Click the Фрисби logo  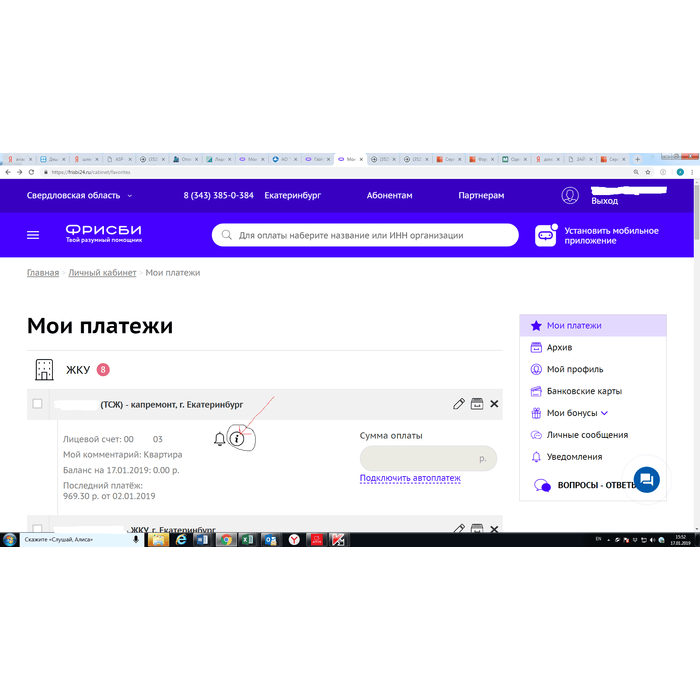(x=103, y=234)
